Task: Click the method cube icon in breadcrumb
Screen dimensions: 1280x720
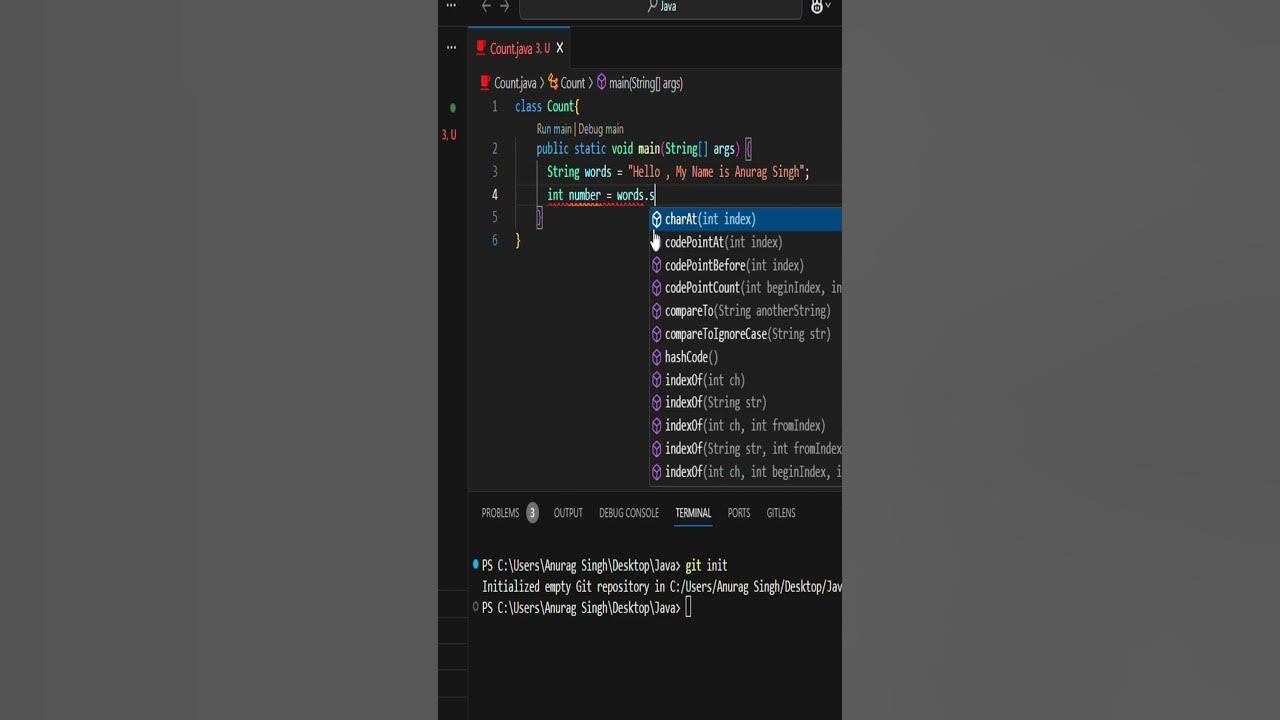Action: [602, 83]
